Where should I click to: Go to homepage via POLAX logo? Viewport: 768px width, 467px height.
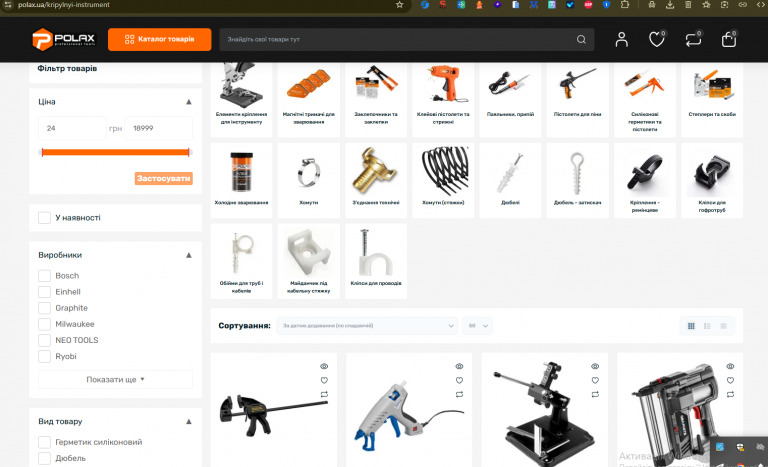tap(64, 39)
